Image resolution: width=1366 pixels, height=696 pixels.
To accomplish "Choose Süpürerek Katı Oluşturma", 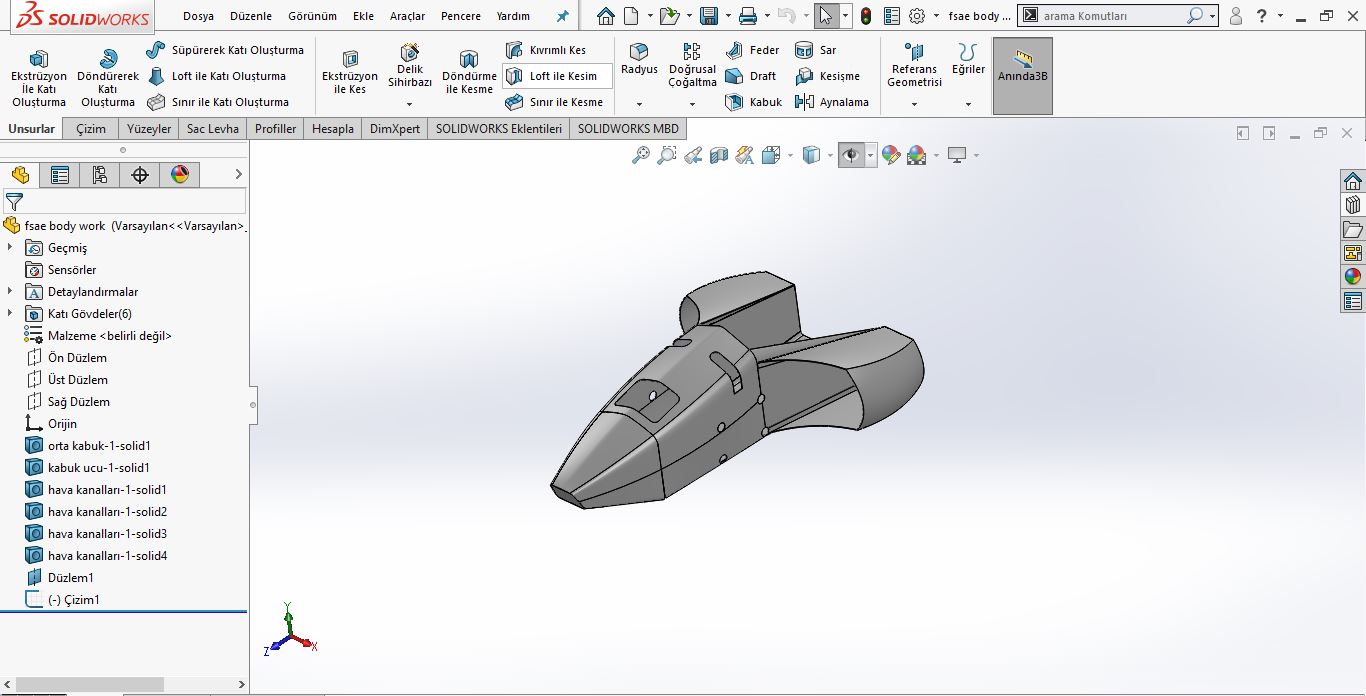I will point(225,50).
